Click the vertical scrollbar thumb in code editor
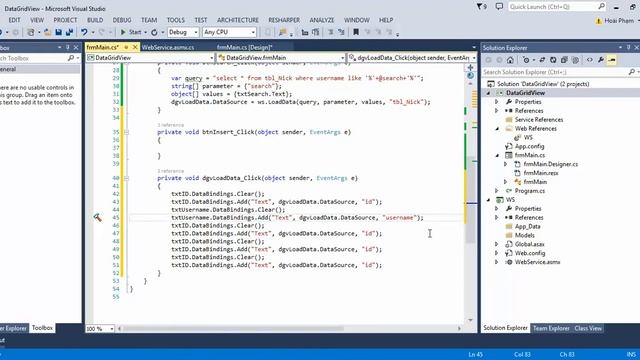This screenshot has height=360, width=640. tap(471, 199)
